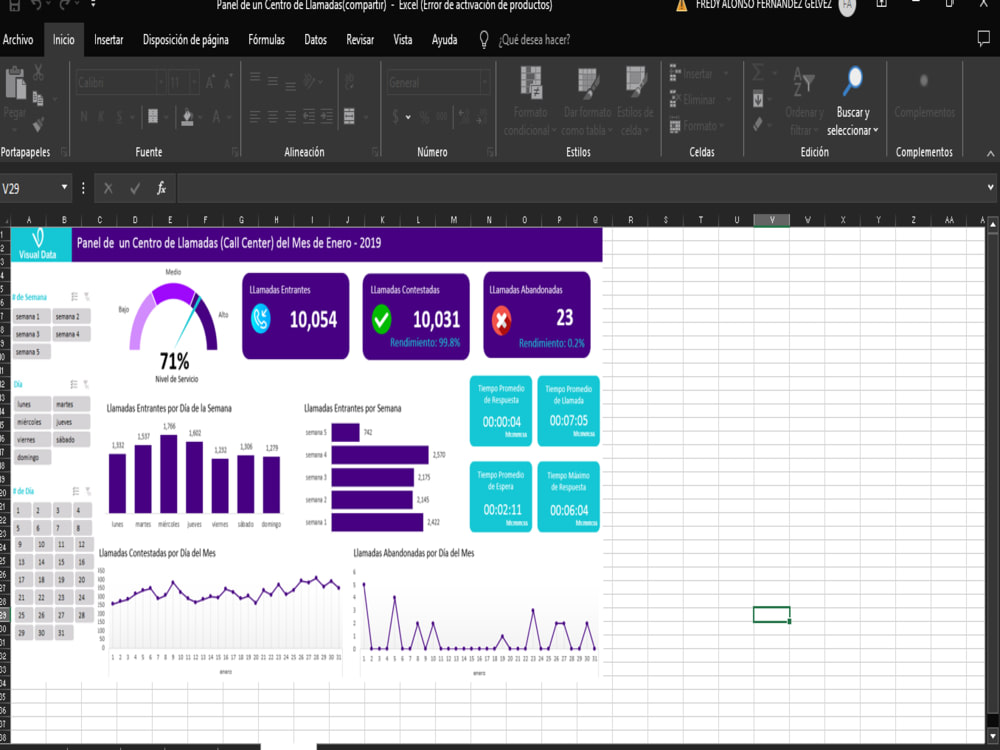Click the font color A swatch

[217, 117]
